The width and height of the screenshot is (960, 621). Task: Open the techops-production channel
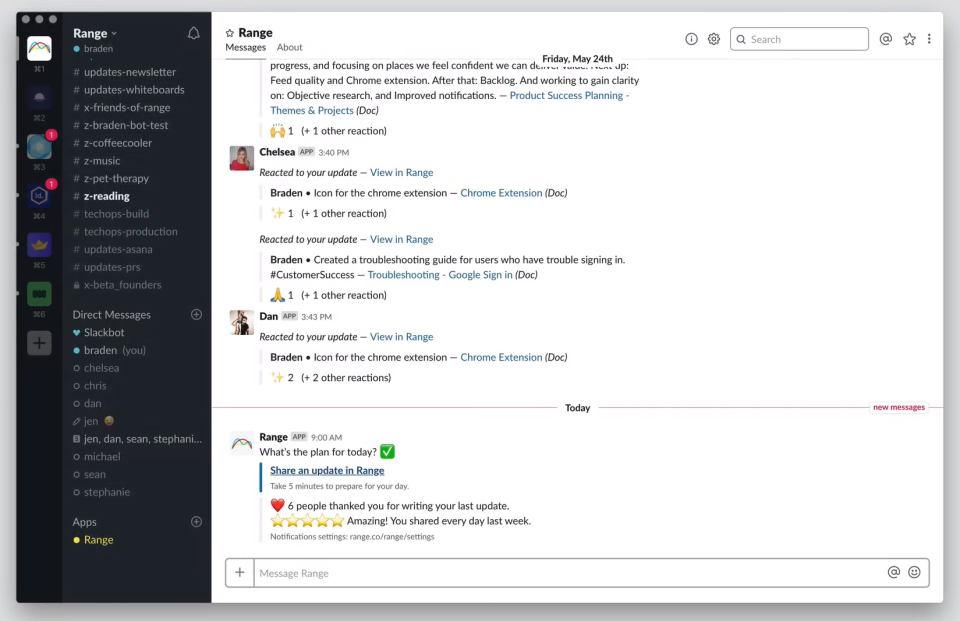click(130, 231)
